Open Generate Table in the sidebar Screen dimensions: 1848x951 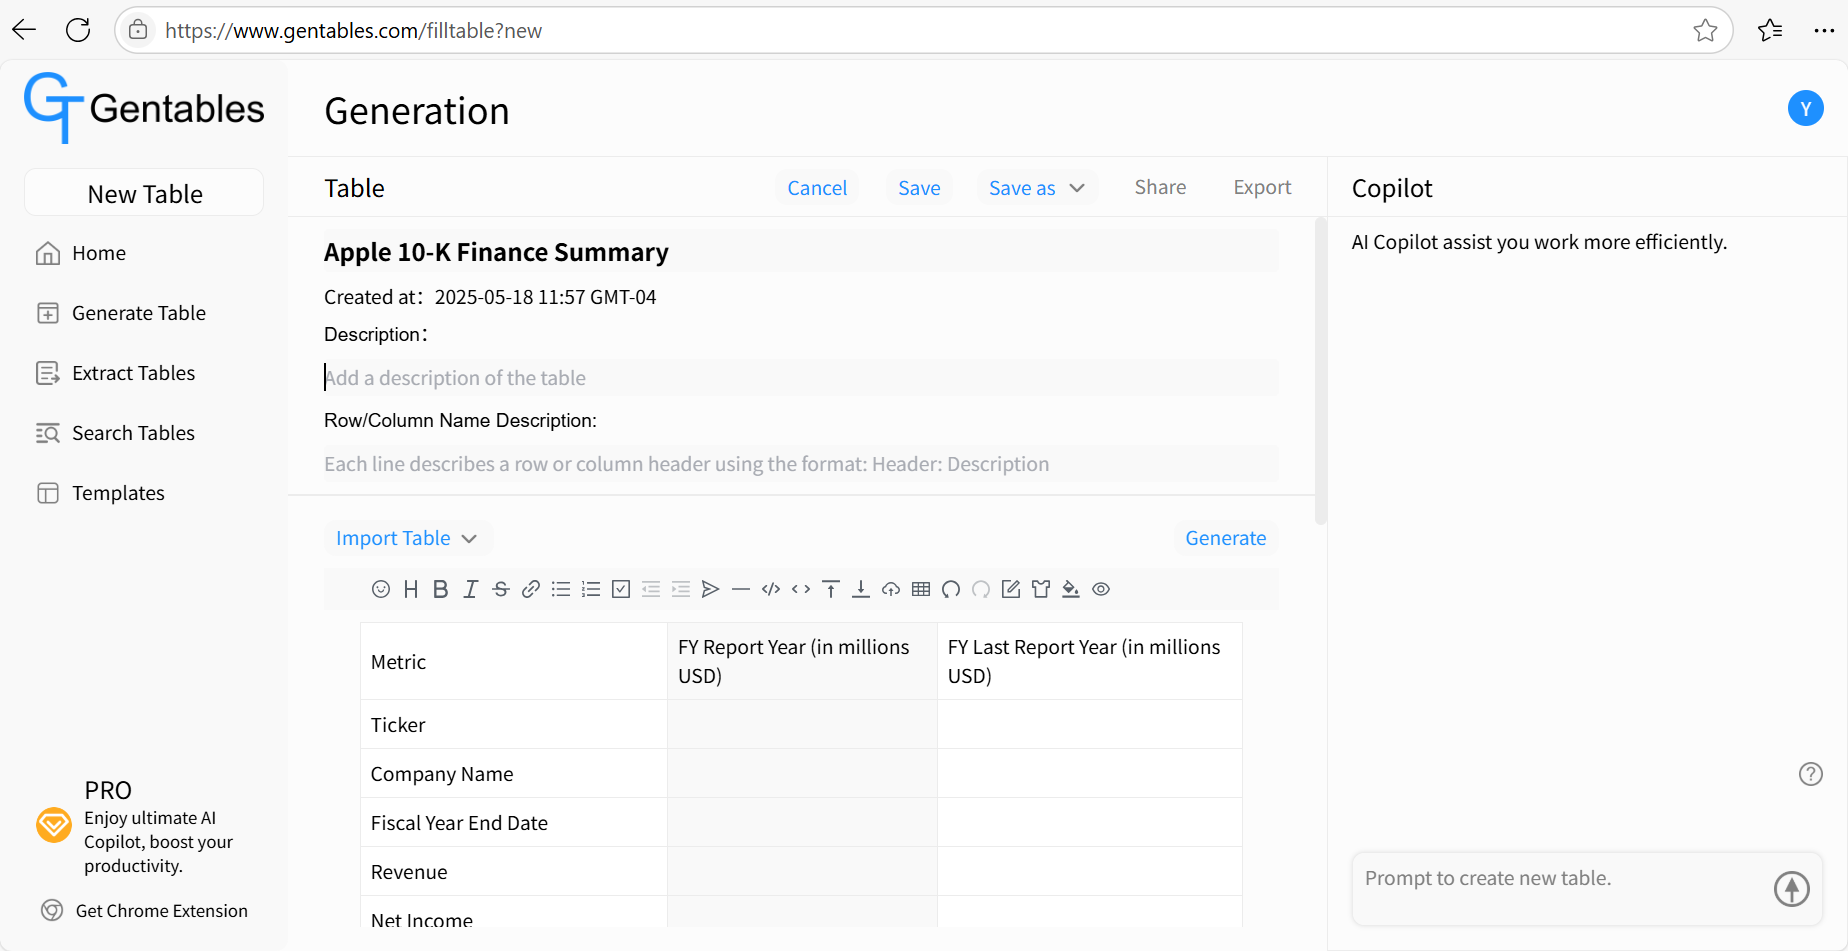[x=121, y=313]
